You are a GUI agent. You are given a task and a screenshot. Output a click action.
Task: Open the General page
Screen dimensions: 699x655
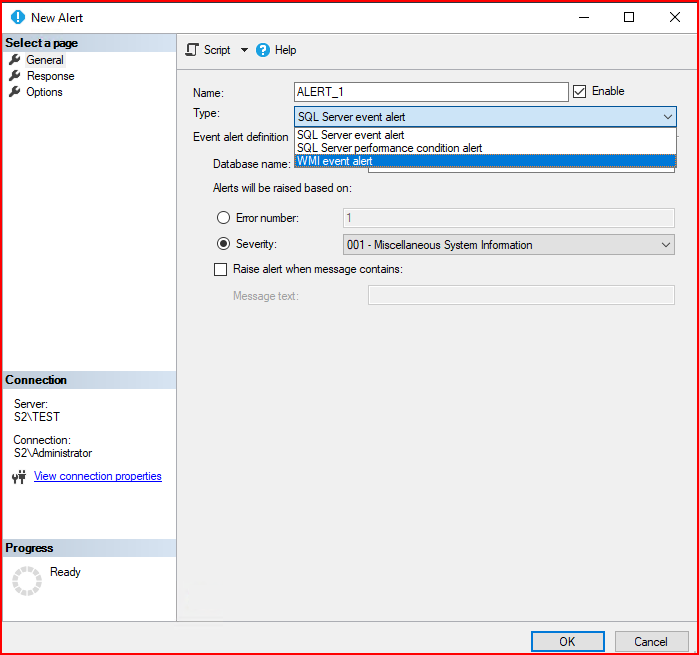point(45,60)
